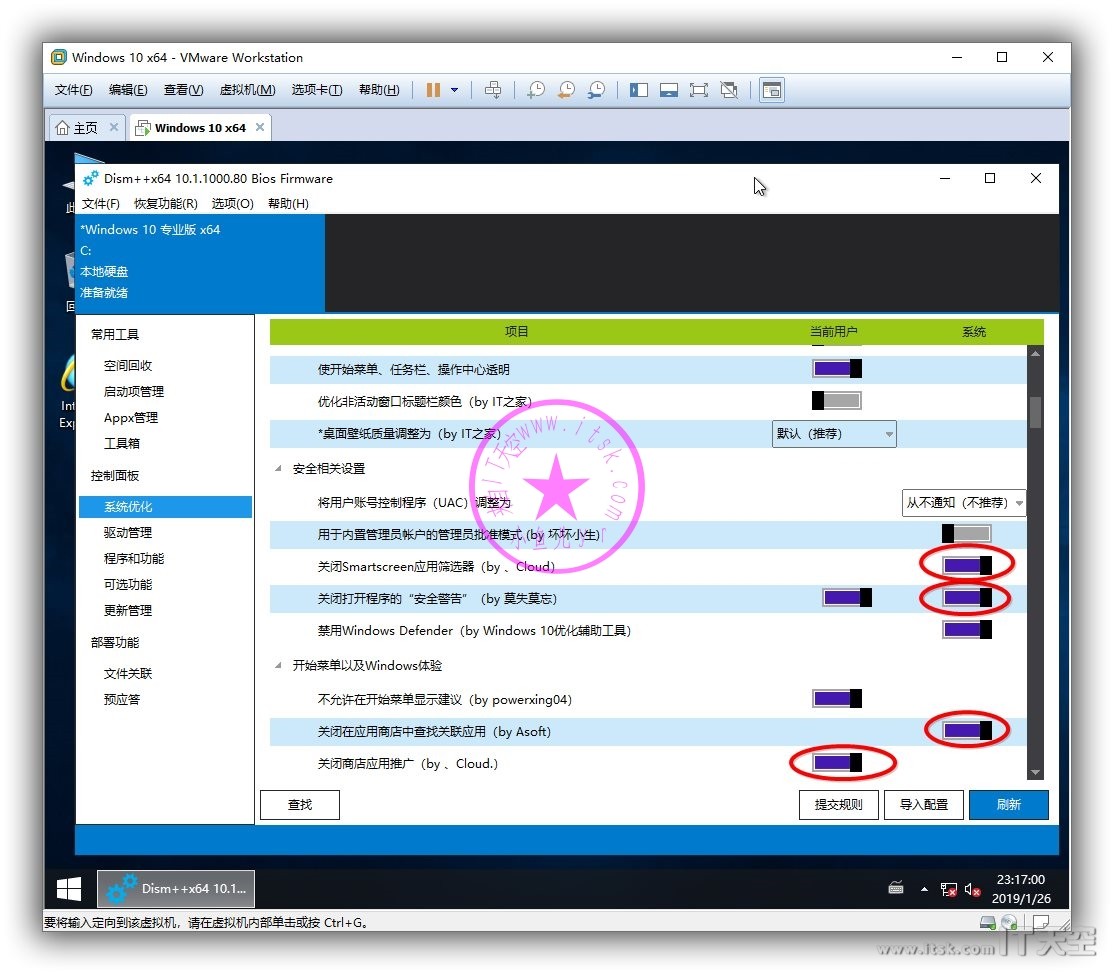Open VMware 查看(V) menu
The width and height of the screenshot is (1114, 974).
click(183, 90)
